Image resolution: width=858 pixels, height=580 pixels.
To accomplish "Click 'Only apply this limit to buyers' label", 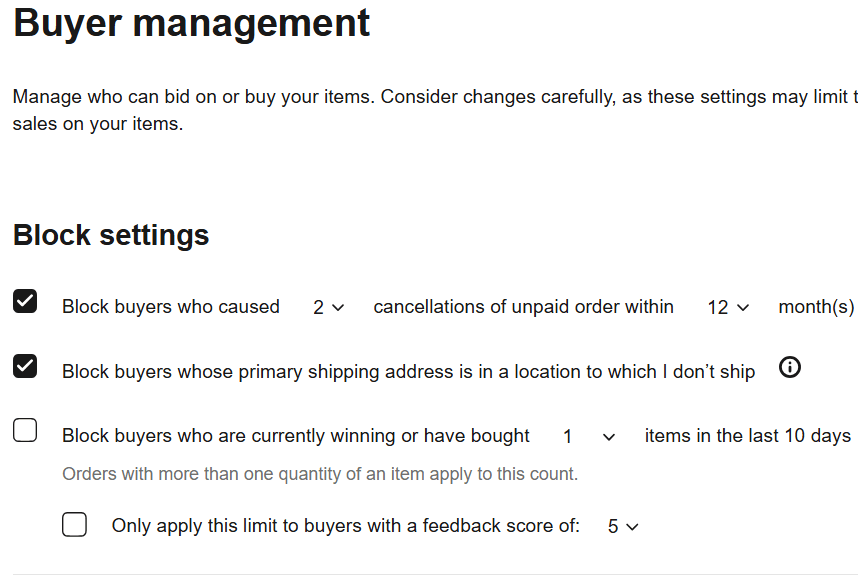I will (345, 526).
